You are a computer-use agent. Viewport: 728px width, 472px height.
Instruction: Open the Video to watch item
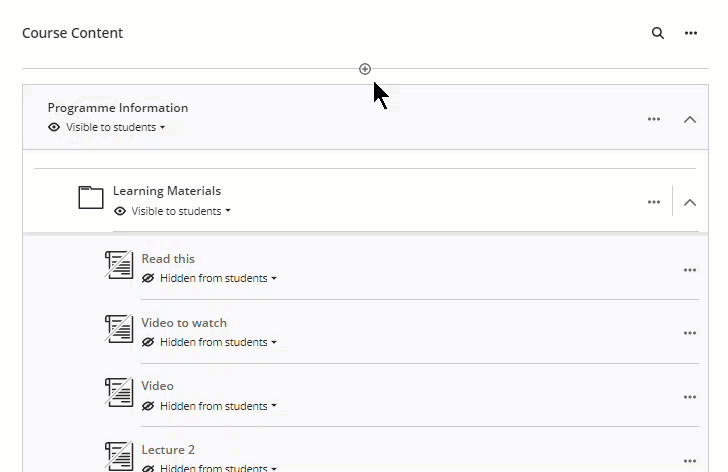[184, 323]
